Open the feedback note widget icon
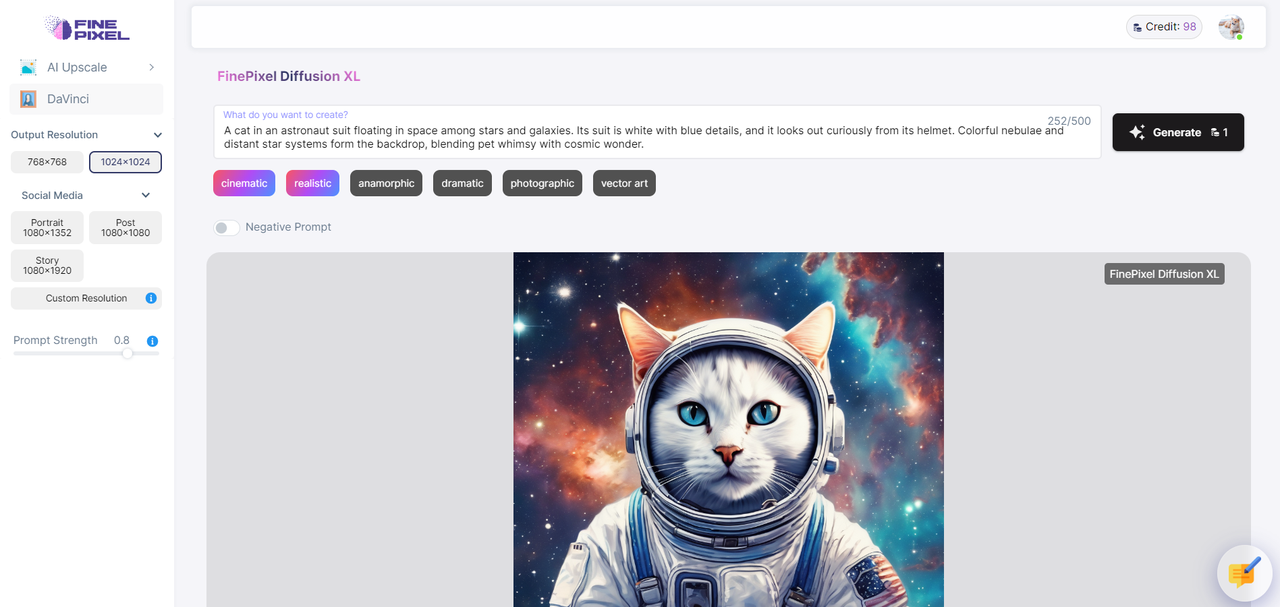 [x=1244, y=573]
